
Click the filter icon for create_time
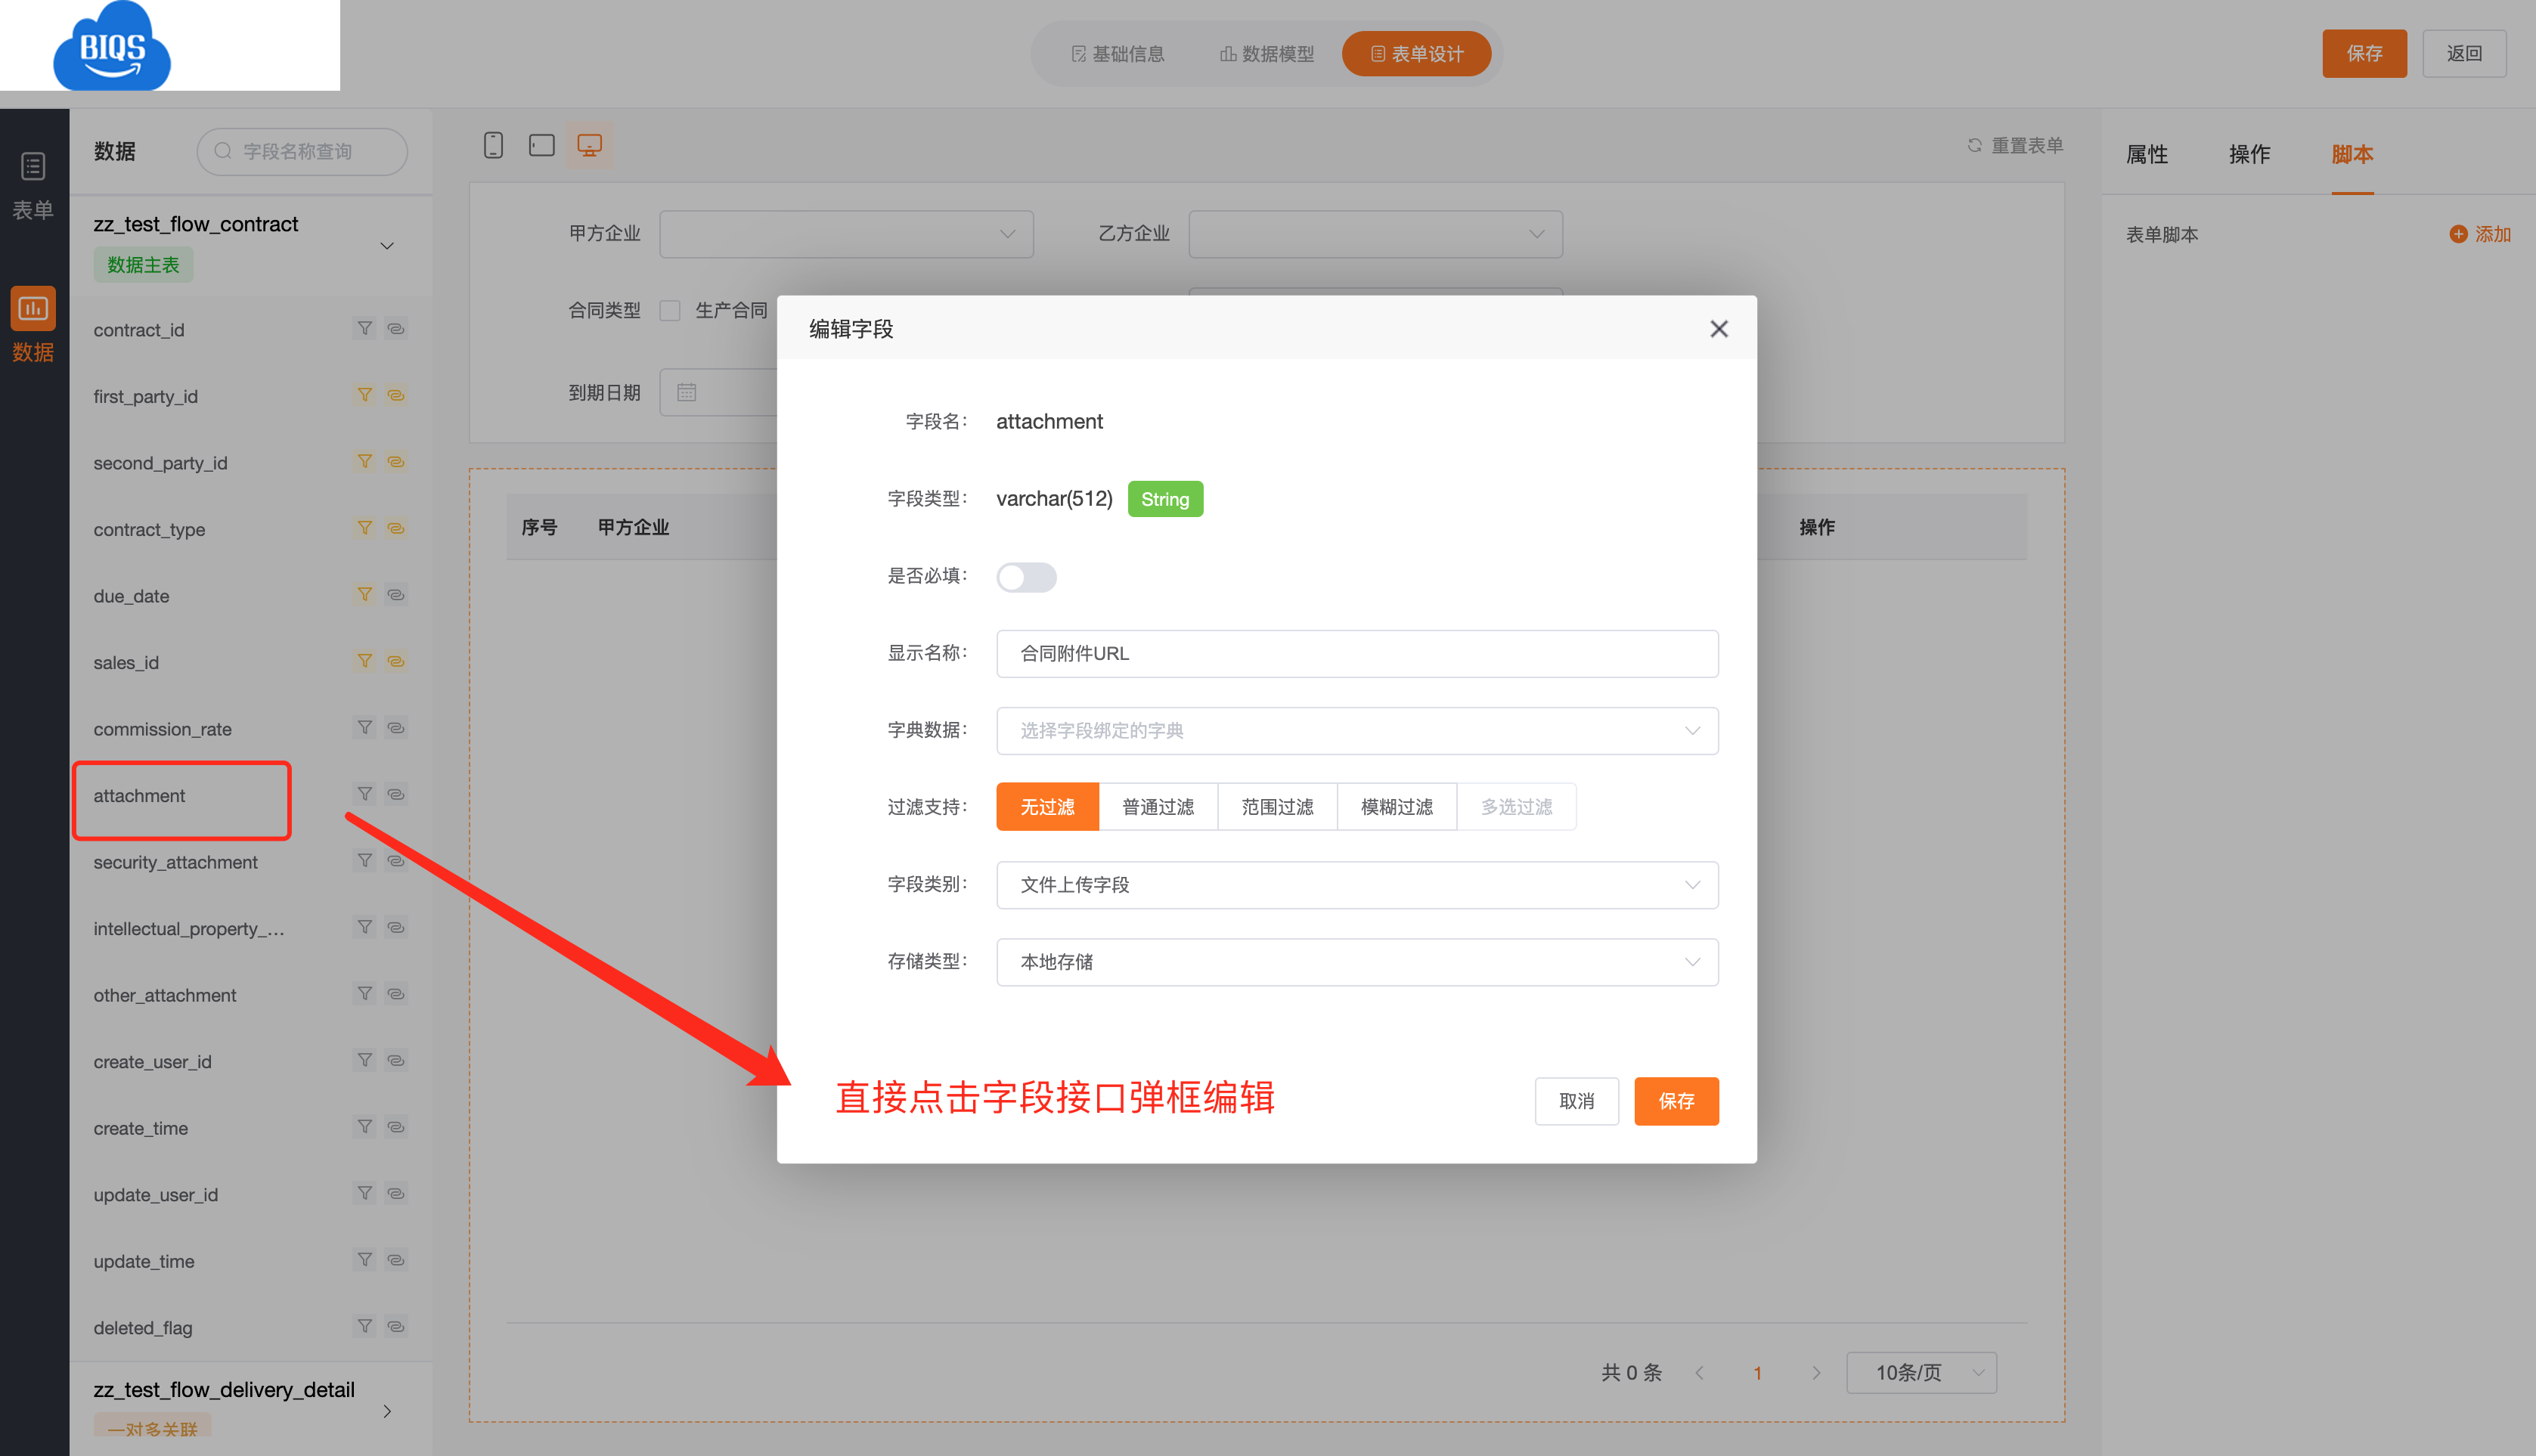(x=365, y=1126)
